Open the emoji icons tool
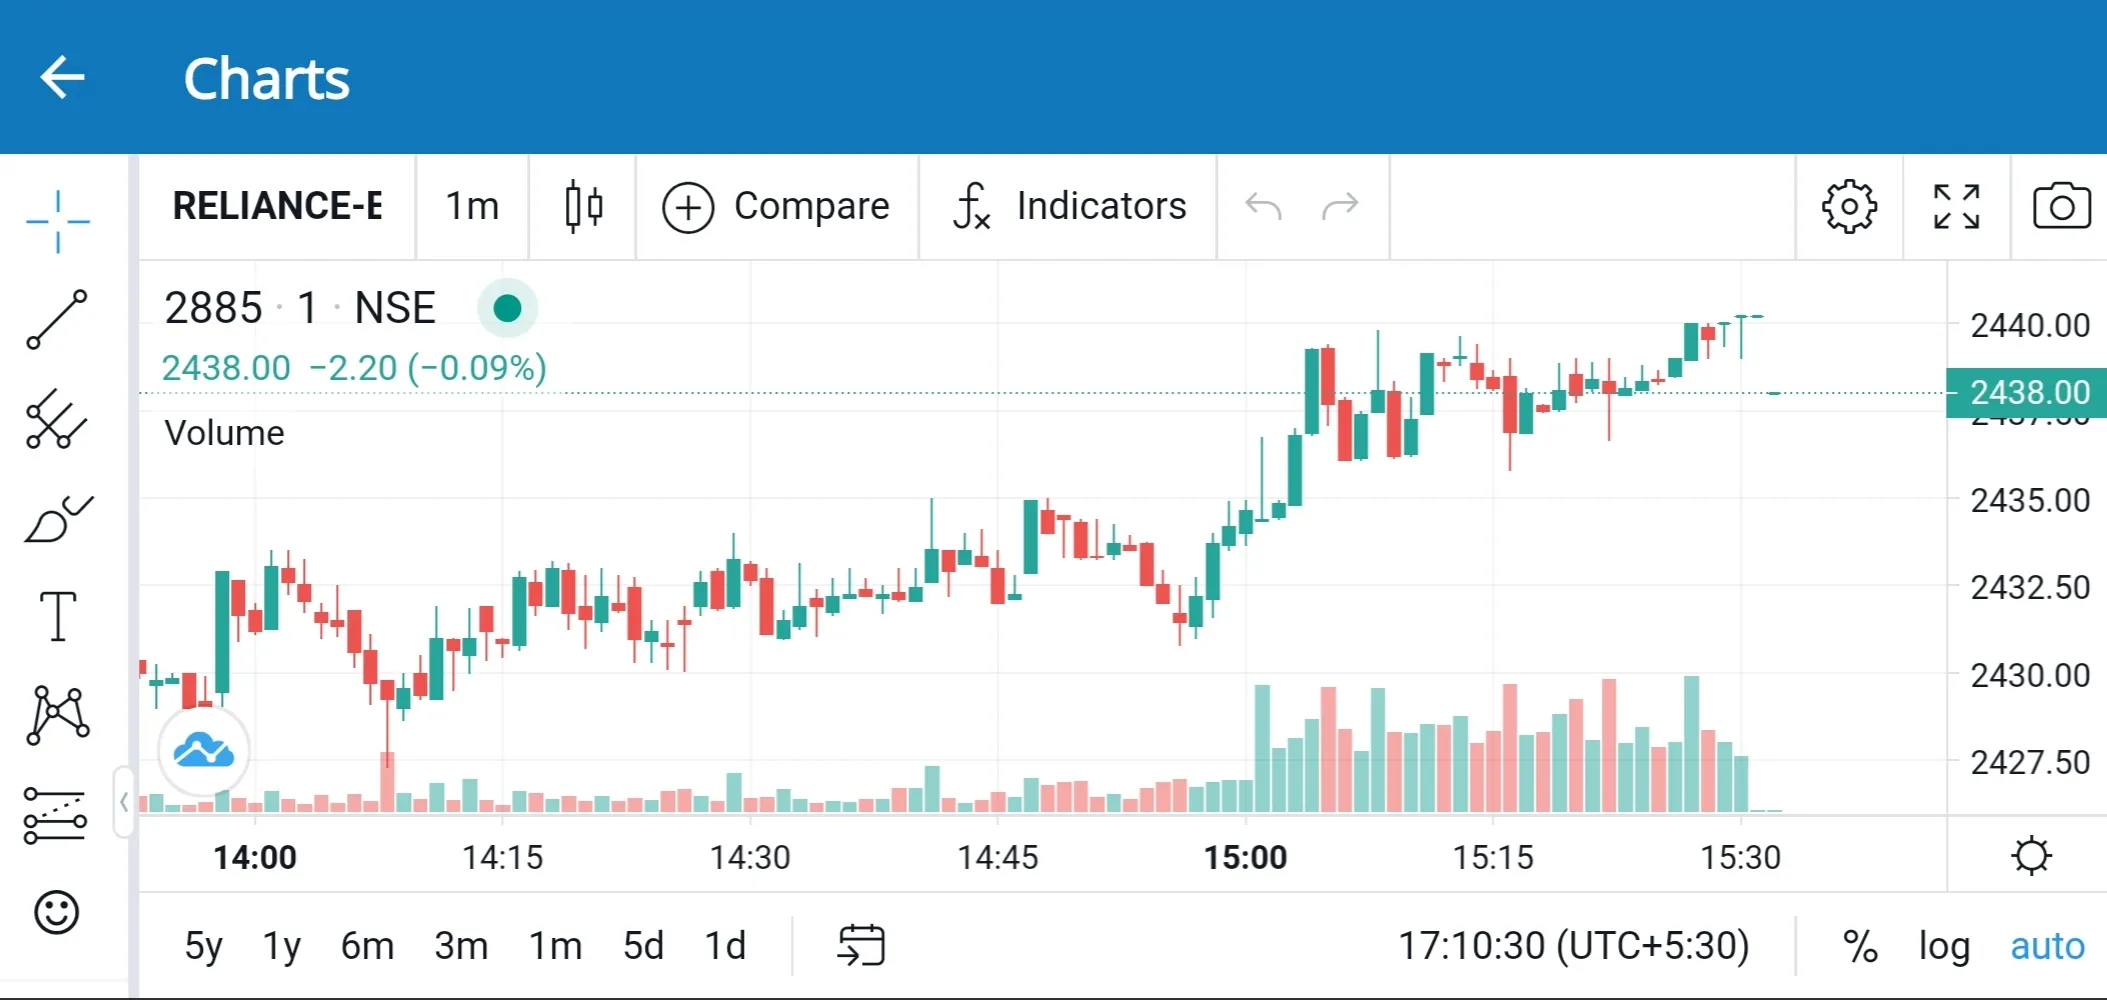Viewport: 2107px width, 1000px height. (x=57, y=912)
